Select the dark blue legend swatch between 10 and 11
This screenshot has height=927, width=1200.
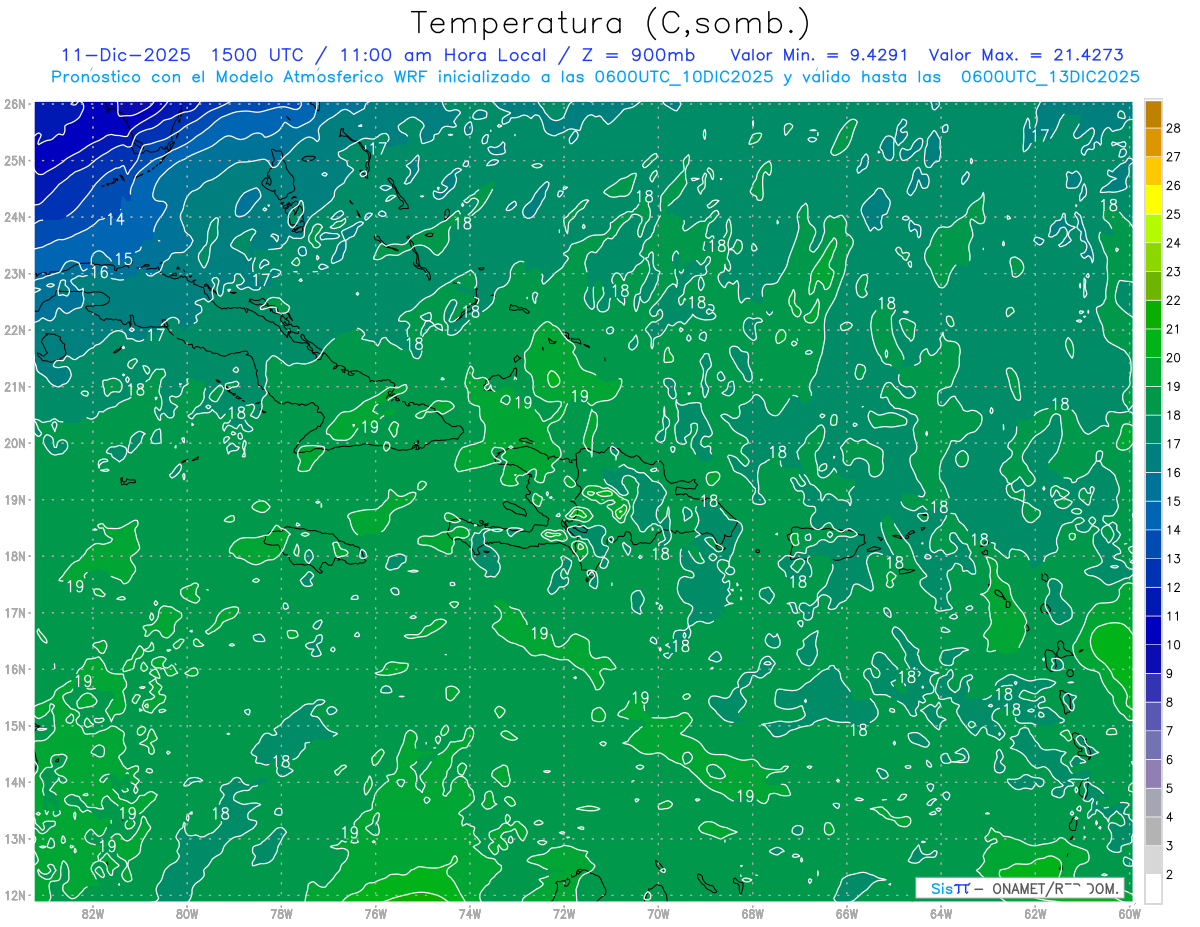pyautogui.click(x=1153, y=630)
